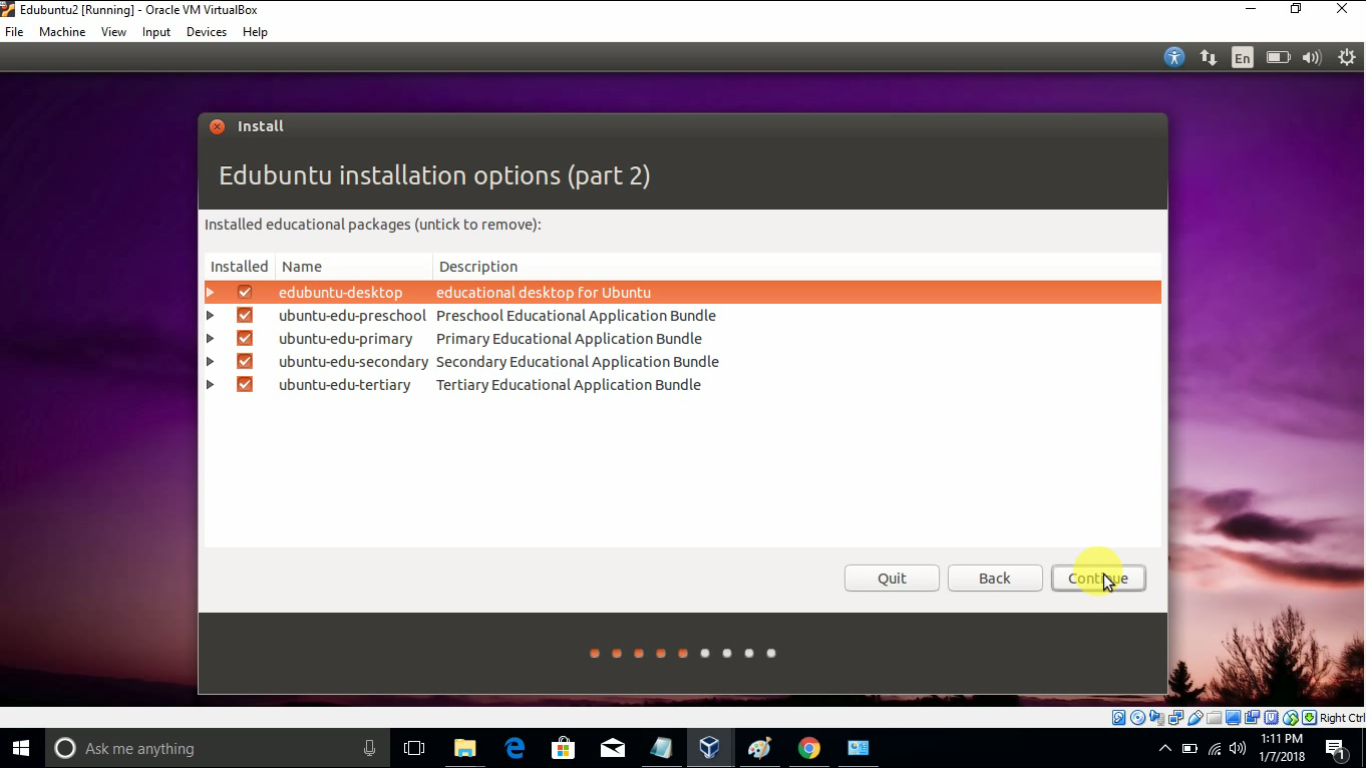Click the VirtualBox hard disk activity icon
The width and height of the screenshot is (1366, 768).
point(1119,718)
